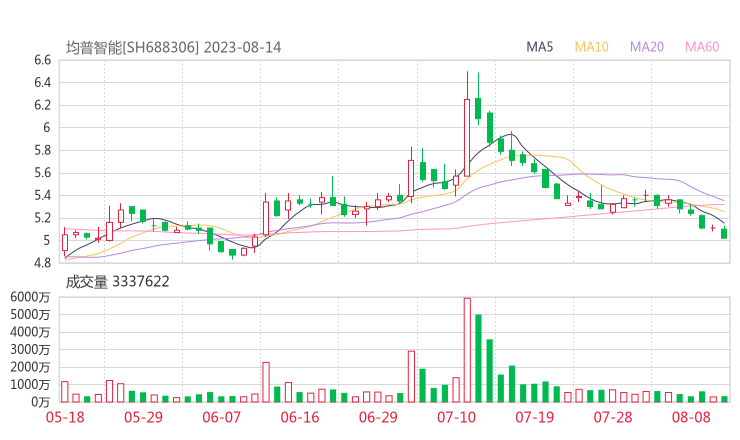This screenshot has height=440, width=740.
Task: Click the 成交量 3337622 volume label
Action: (117, 282)
